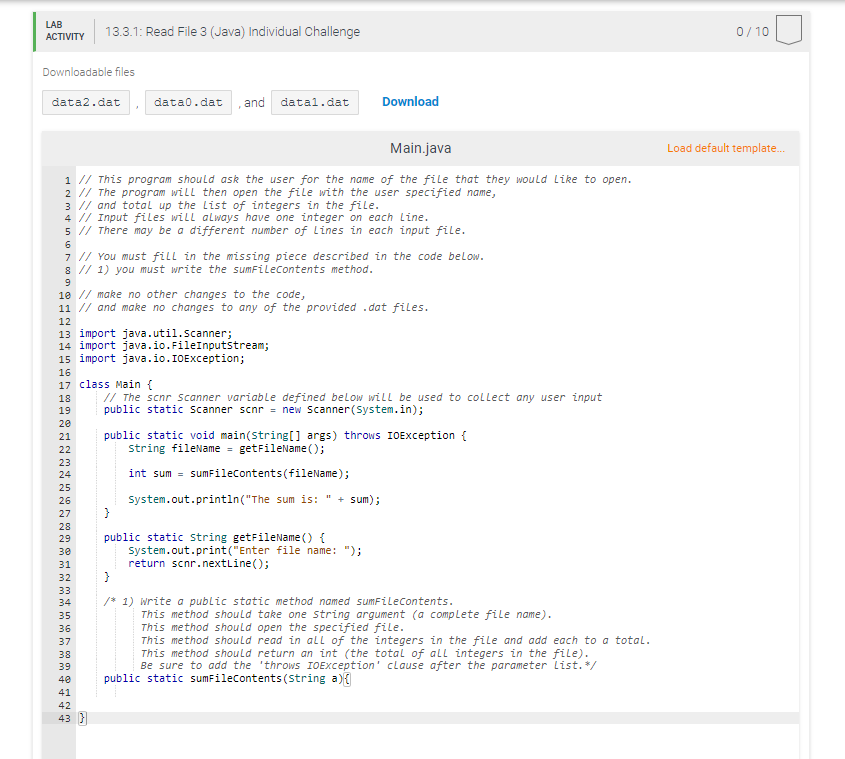Select the data0.dat file chip

[188, 101]
